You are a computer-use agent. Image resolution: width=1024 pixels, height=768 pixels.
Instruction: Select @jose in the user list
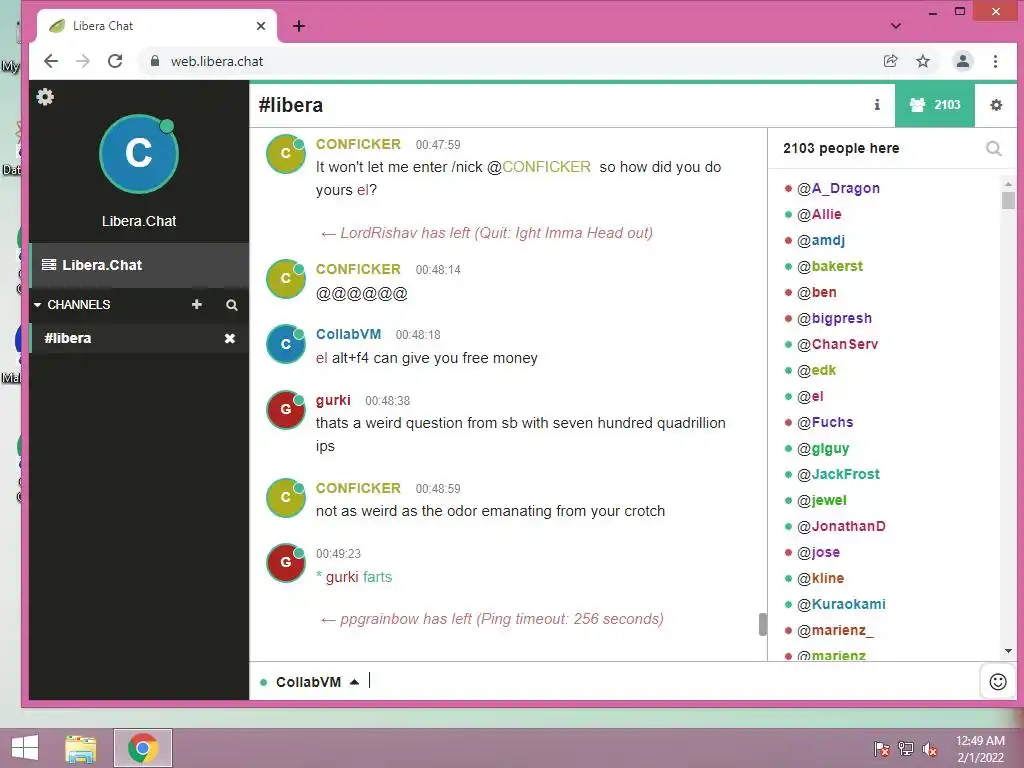point(818,552)
